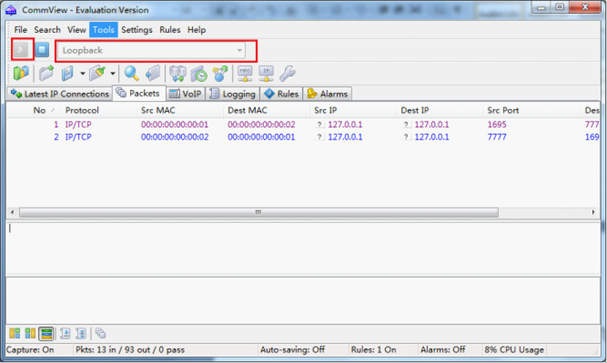Screen dimensions: 607x363
Task: Click Src MAC 00:00:00:00:00:01 in packet 1
Action: [175, 125]
